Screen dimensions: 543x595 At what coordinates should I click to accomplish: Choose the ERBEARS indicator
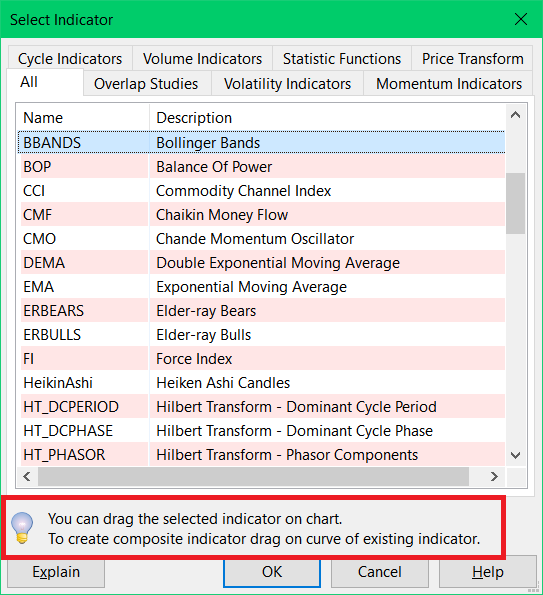[x=261, y=311]
